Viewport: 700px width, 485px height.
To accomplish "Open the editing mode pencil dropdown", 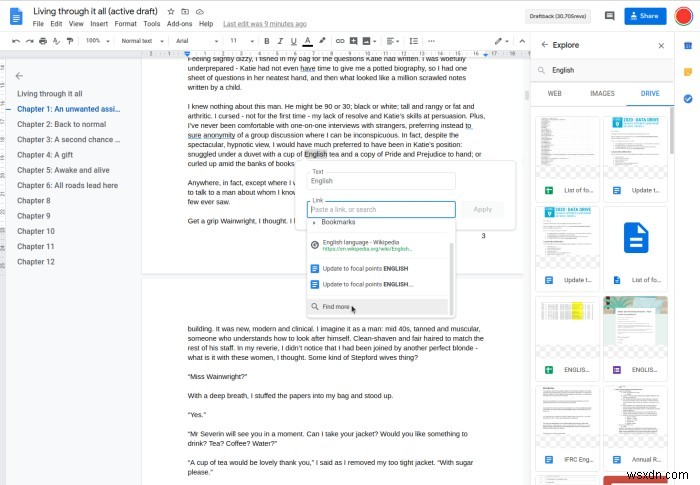I will [x=501, y=41].
